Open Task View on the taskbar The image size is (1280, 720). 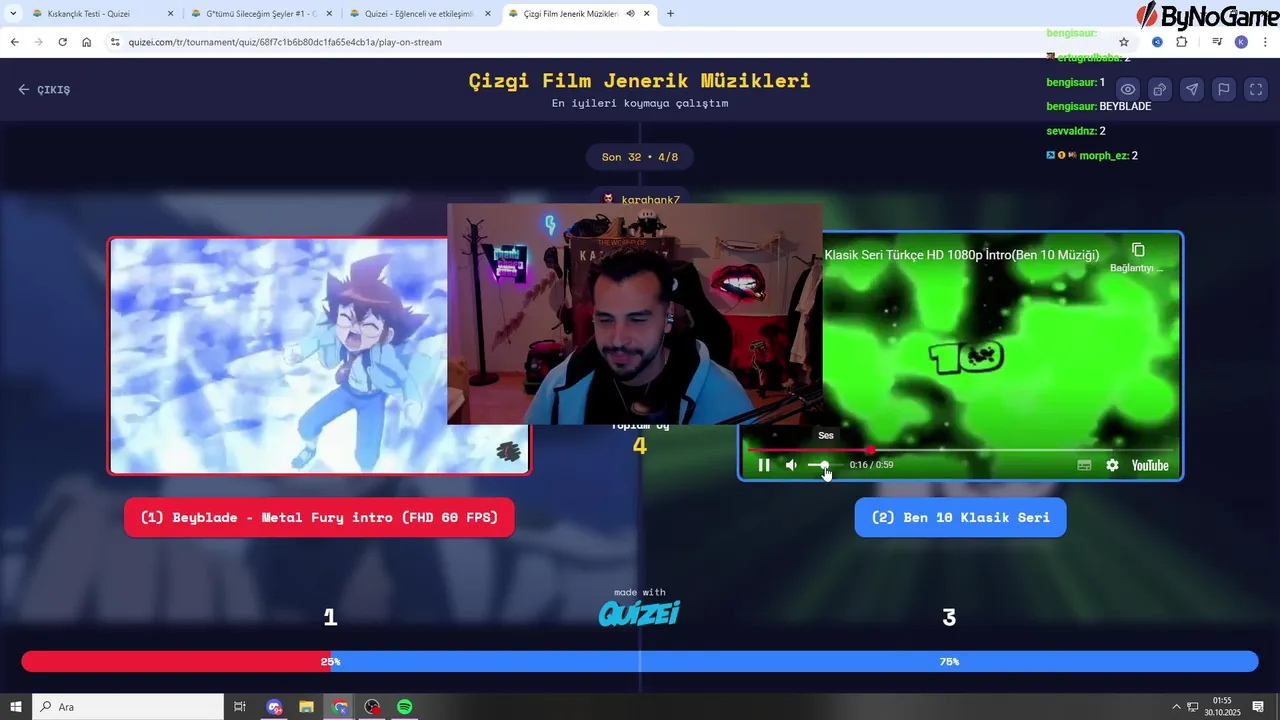coord(240,707)
